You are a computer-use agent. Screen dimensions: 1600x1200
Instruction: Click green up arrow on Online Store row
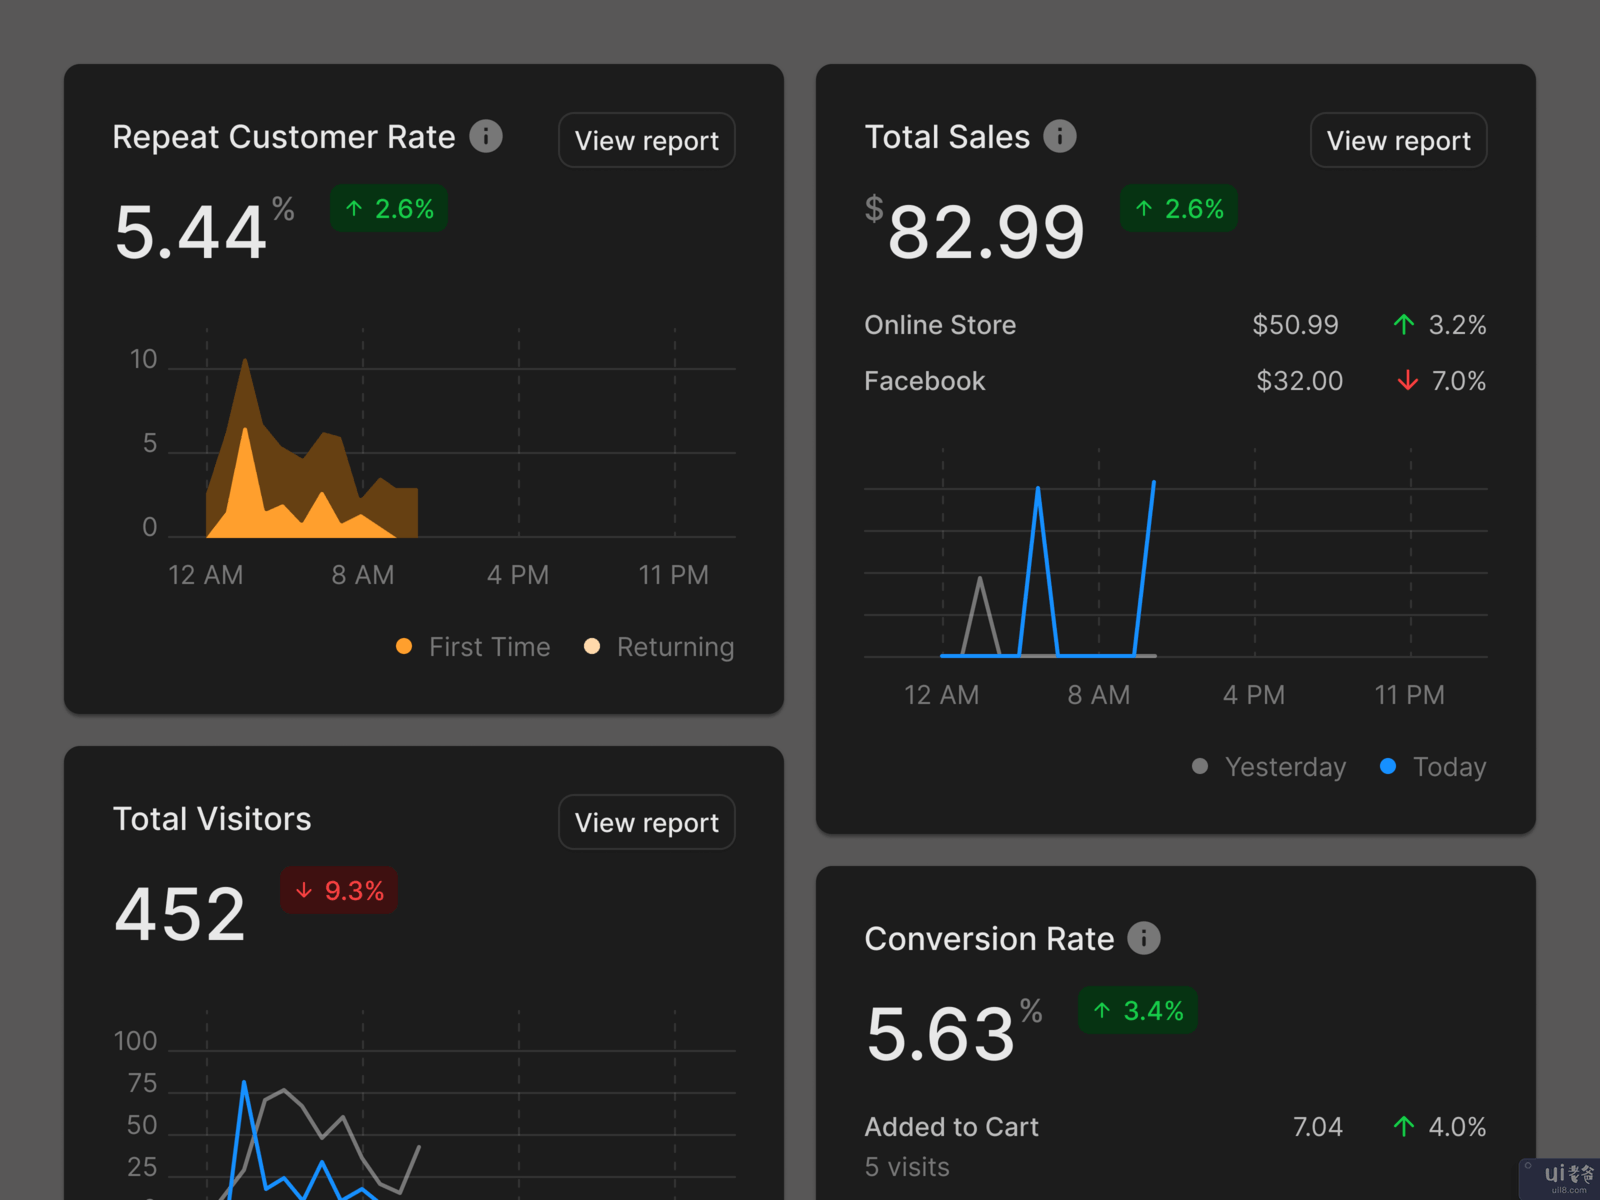pos(1404,325)
